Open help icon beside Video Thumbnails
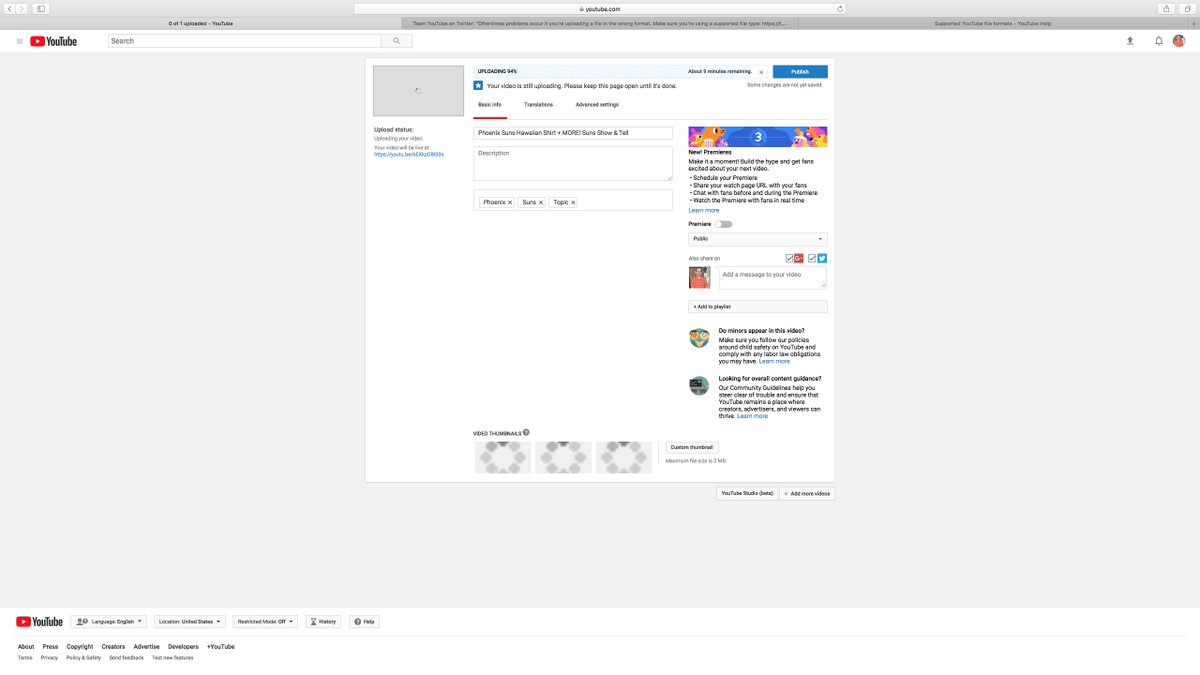The width and height of the screenshot is (1200, 675). 526,433
